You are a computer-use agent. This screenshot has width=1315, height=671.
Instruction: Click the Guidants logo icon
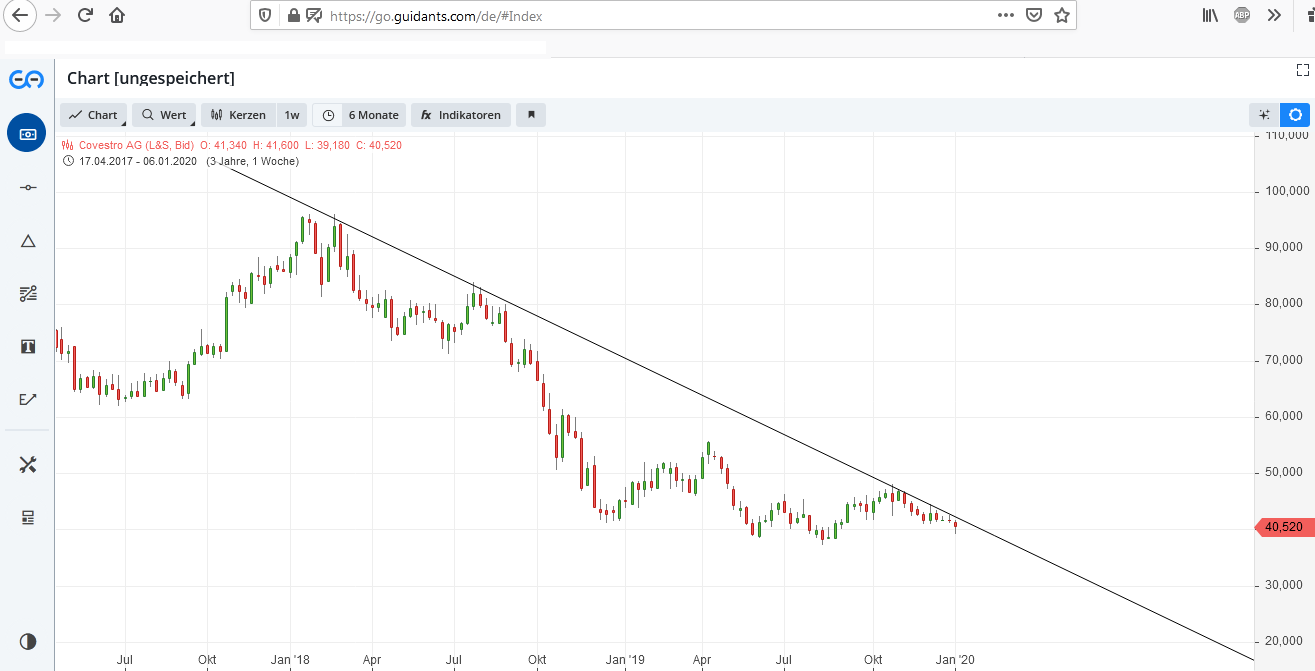coord(27,79)
